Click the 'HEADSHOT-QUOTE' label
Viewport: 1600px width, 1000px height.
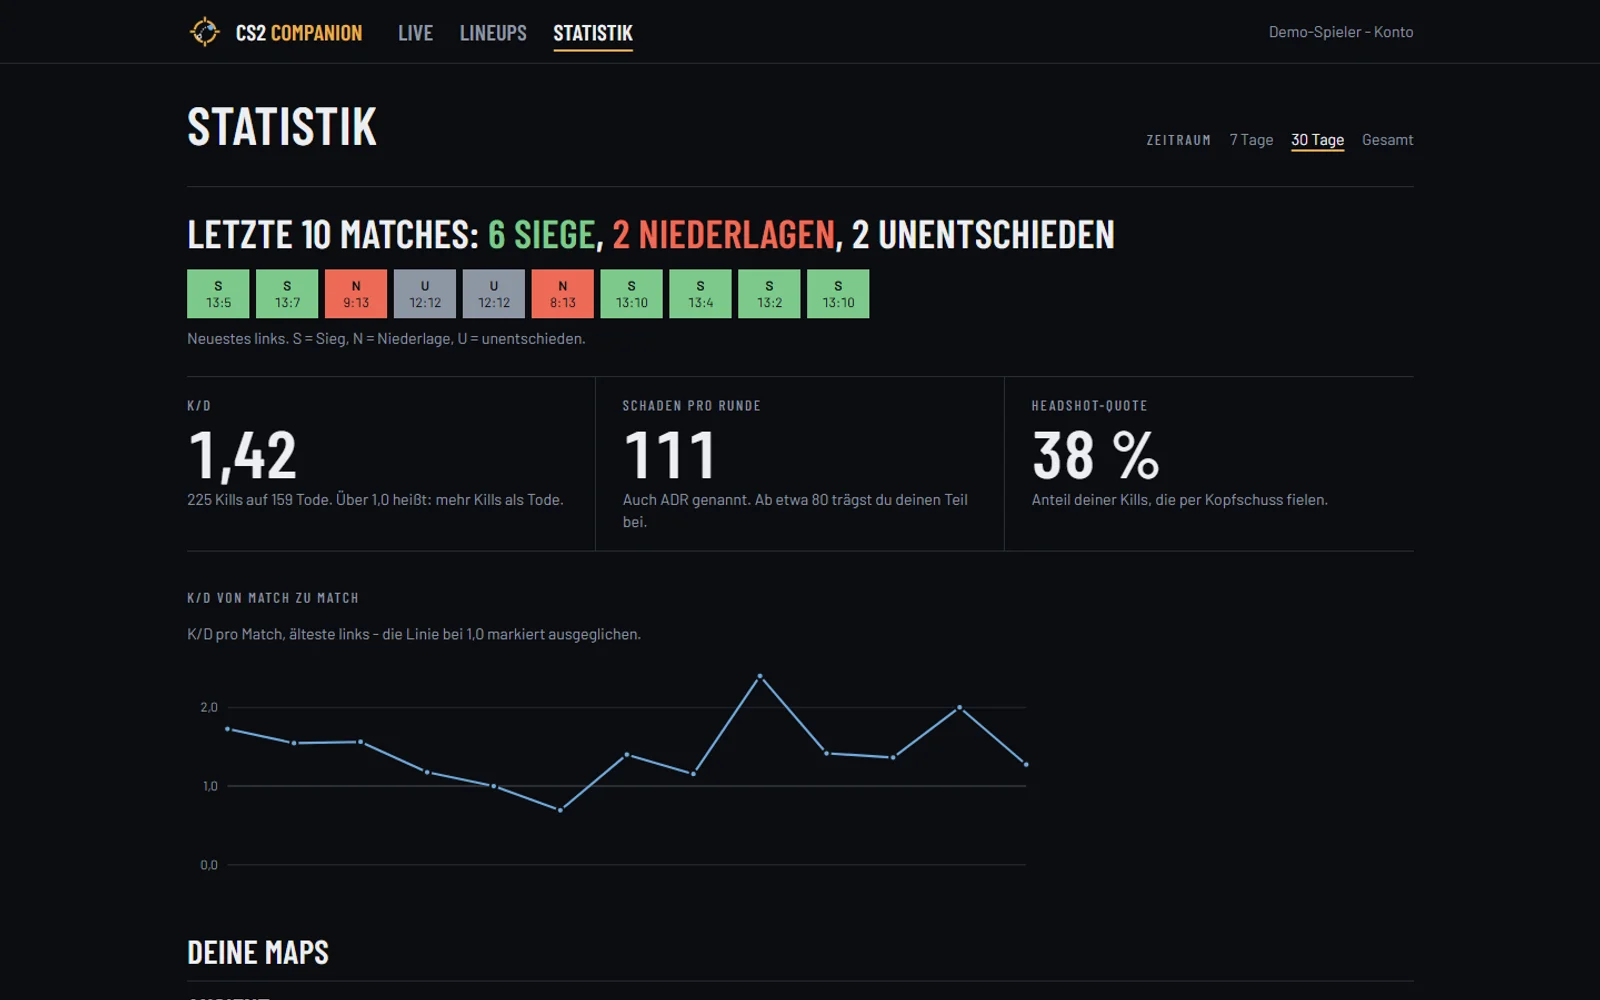(x=1090, y=406)
